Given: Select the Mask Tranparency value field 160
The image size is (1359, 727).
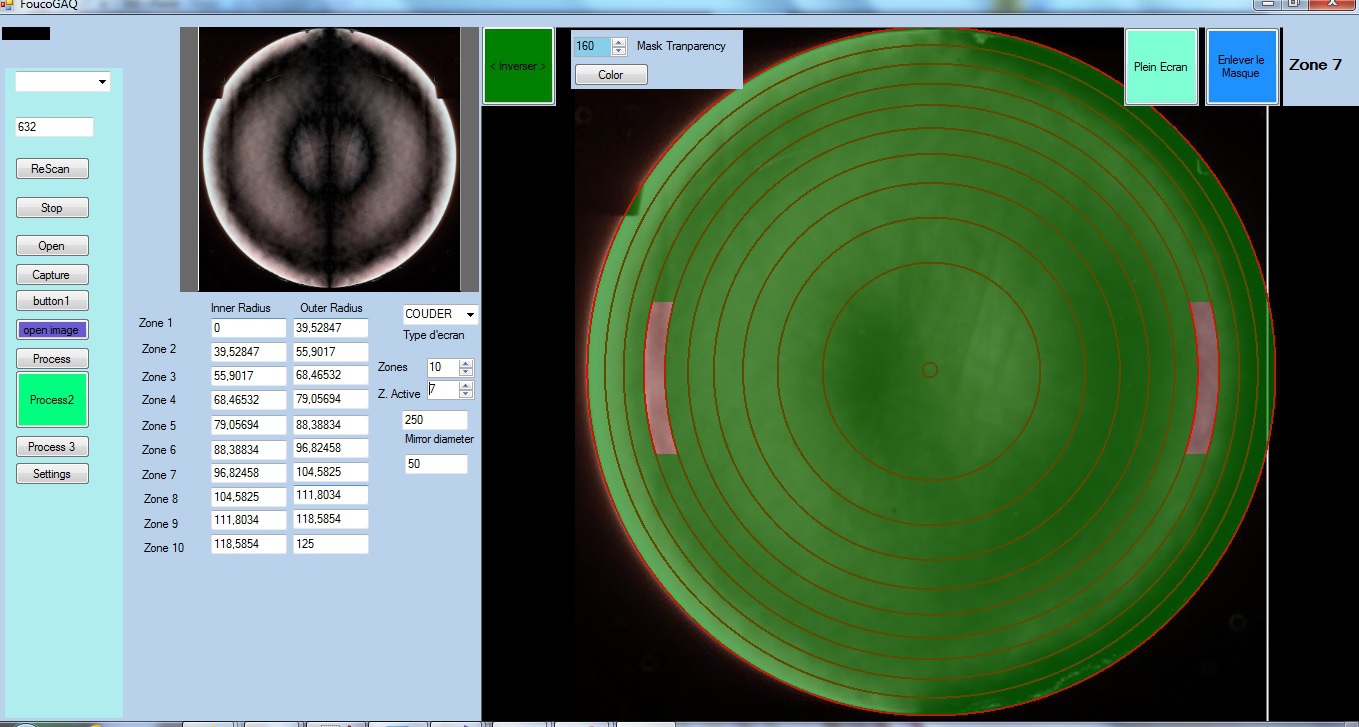Looking at the screenshot, I should pyautogui.click(x=592, y=47).
